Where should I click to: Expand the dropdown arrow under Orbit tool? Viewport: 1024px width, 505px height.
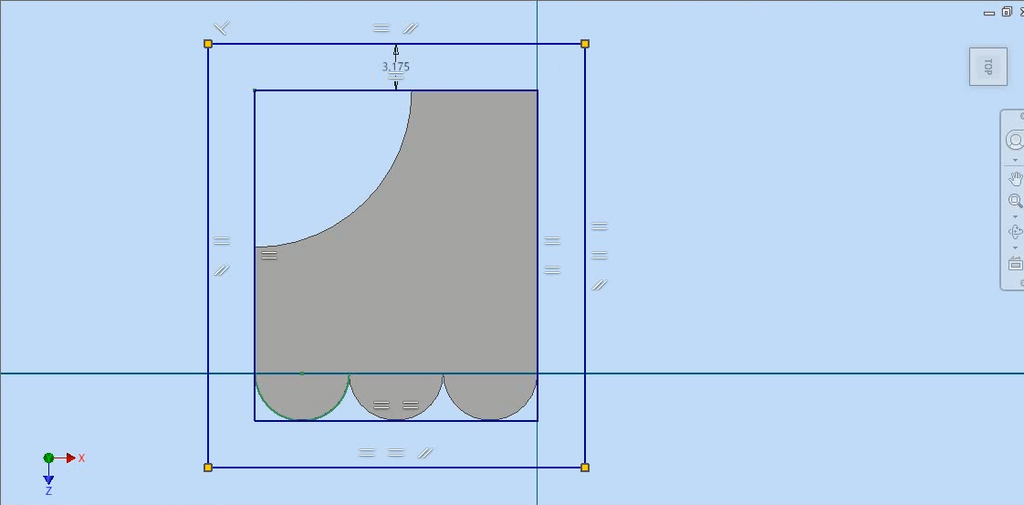(1015, 248)
